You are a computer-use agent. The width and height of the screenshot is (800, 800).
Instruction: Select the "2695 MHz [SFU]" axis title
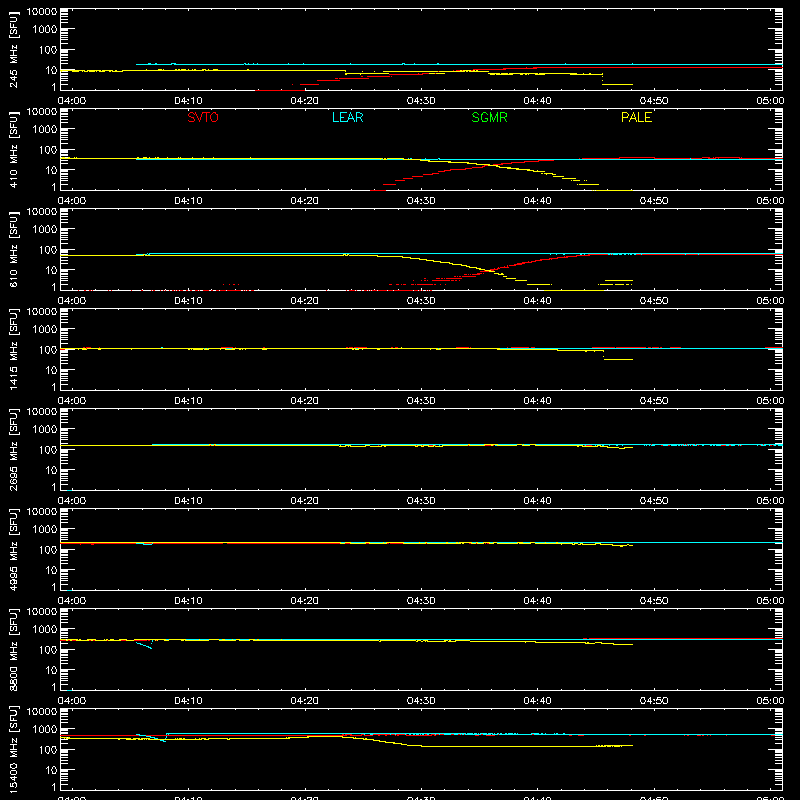(13, 449)
